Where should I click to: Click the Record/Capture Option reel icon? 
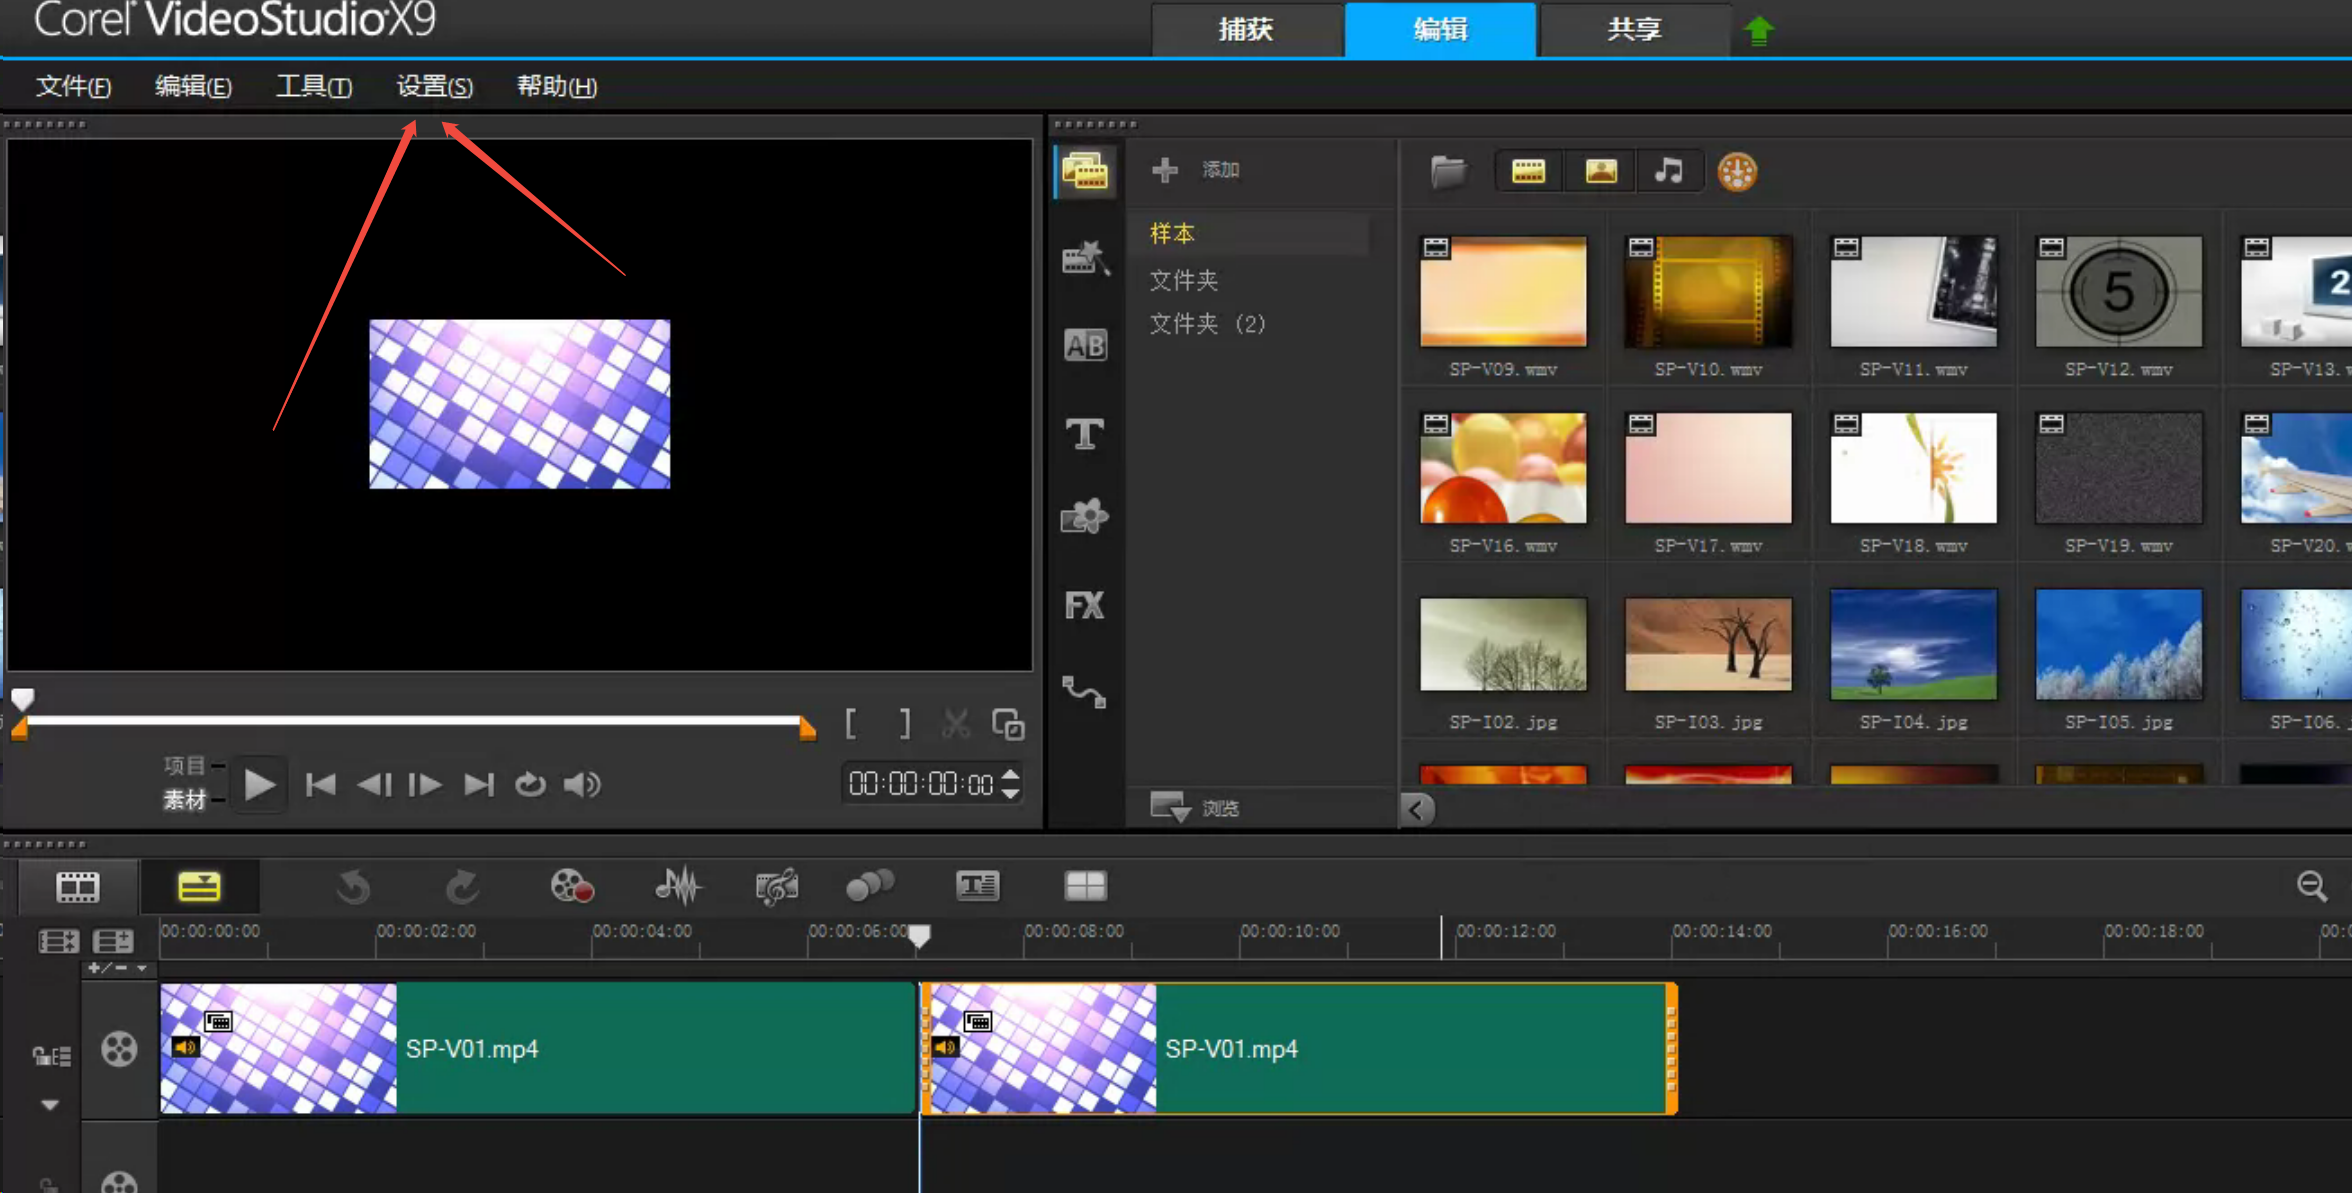pos(572,886)
